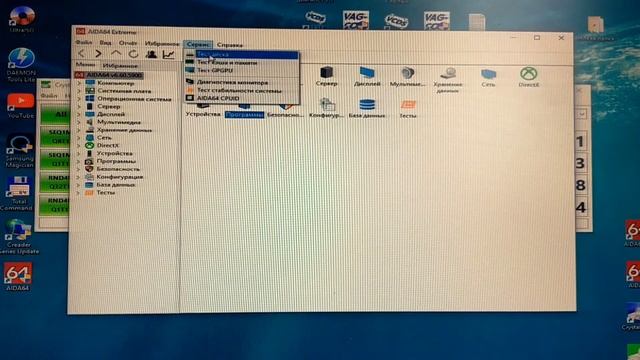Open YouTube desktop shortcut
Viewport: 640px width, 360px height.
coord(20,106)
